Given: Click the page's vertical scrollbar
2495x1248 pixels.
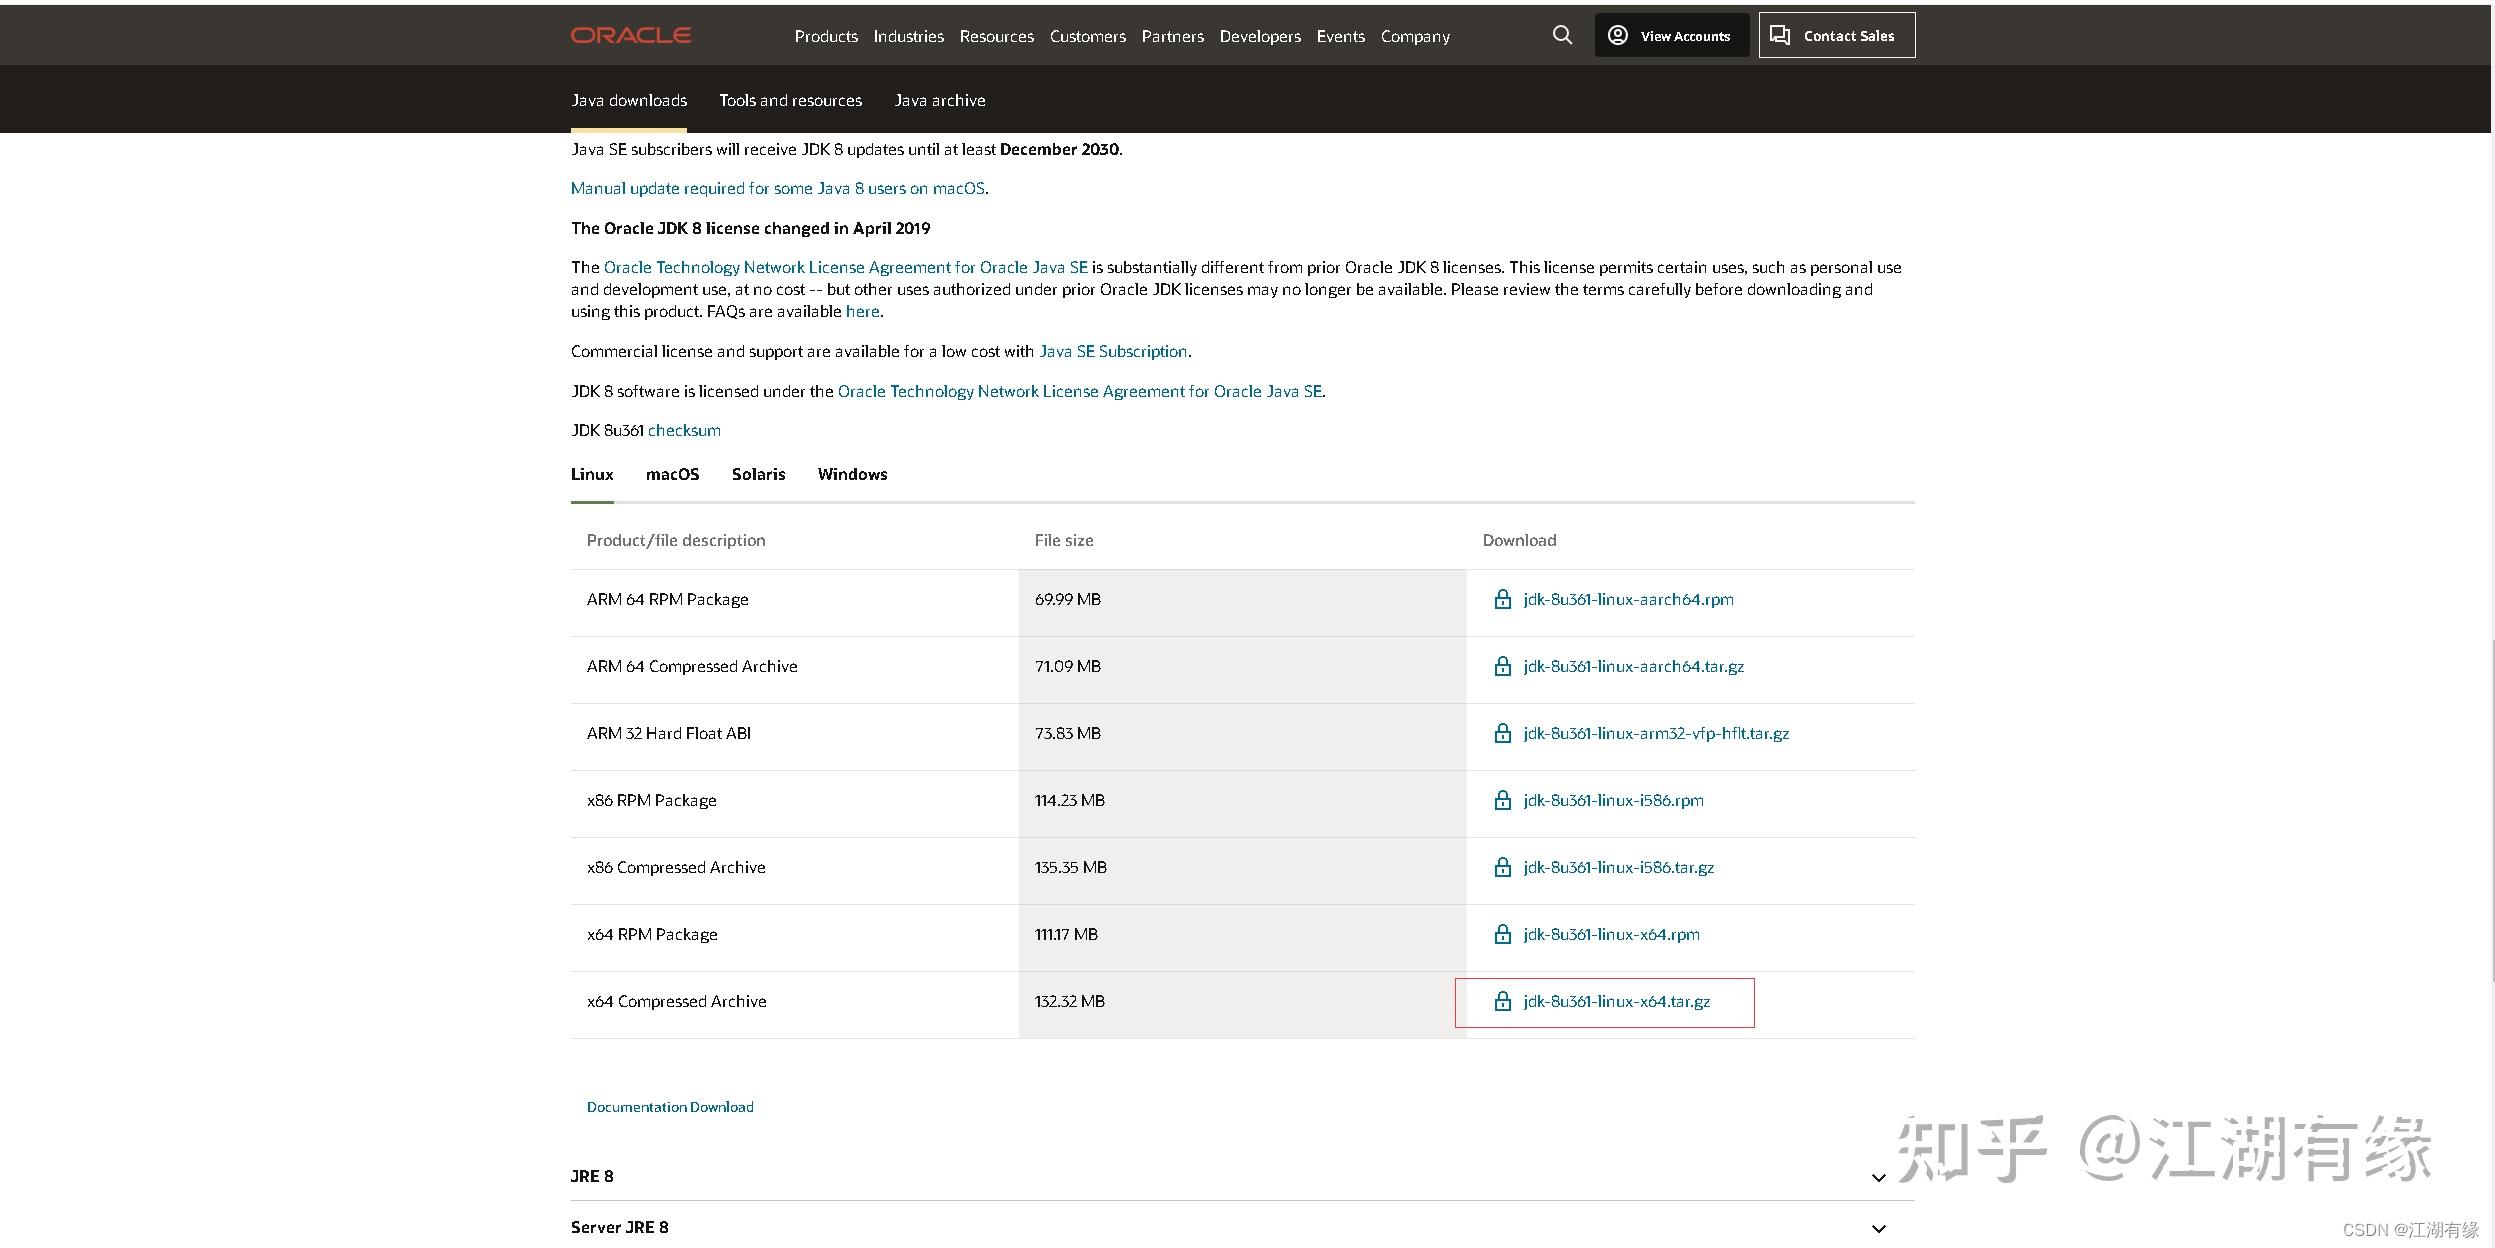Looking at the screenshot, I should pyautogui.click(x=2492, y=810).
